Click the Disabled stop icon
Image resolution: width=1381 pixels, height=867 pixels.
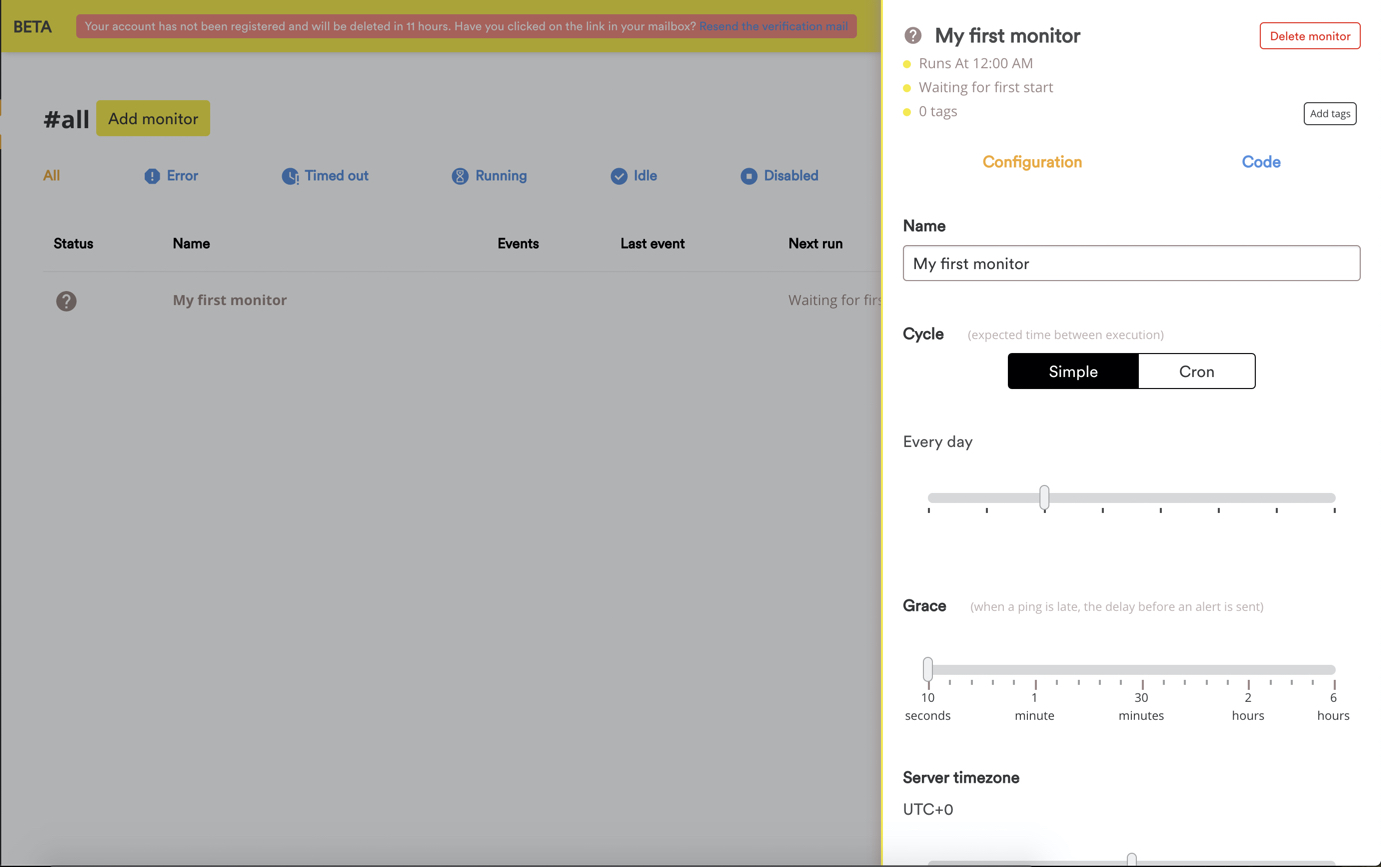coord(749,176)
